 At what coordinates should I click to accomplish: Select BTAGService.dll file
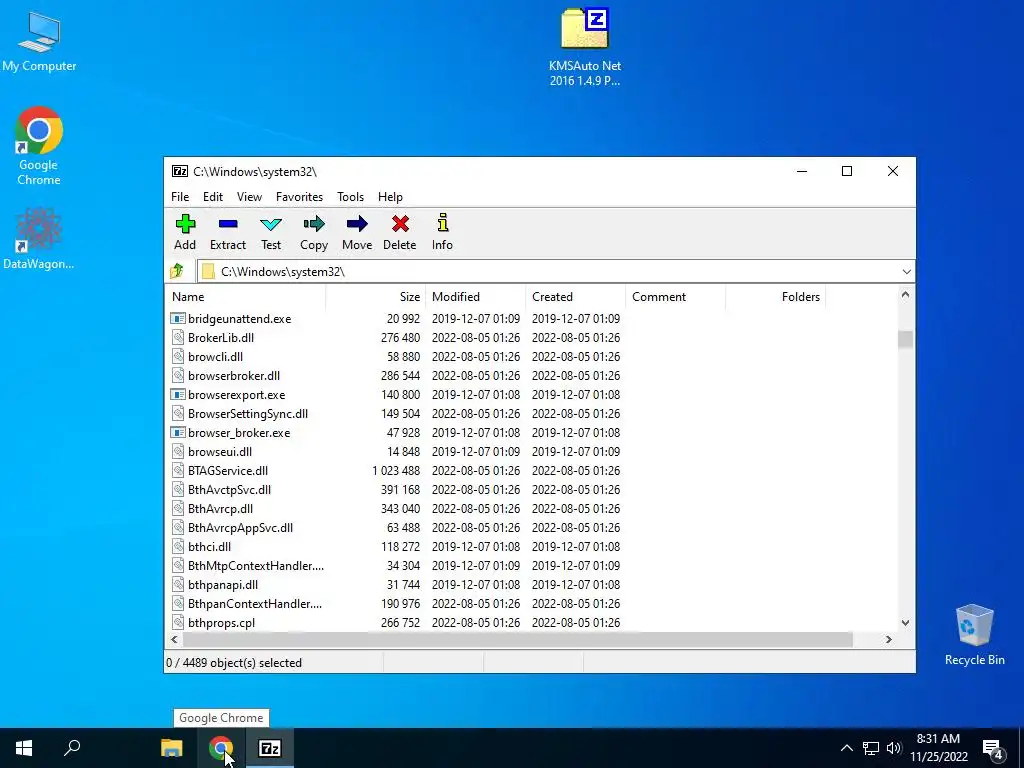pyautogui.click(x=228, y=470)
